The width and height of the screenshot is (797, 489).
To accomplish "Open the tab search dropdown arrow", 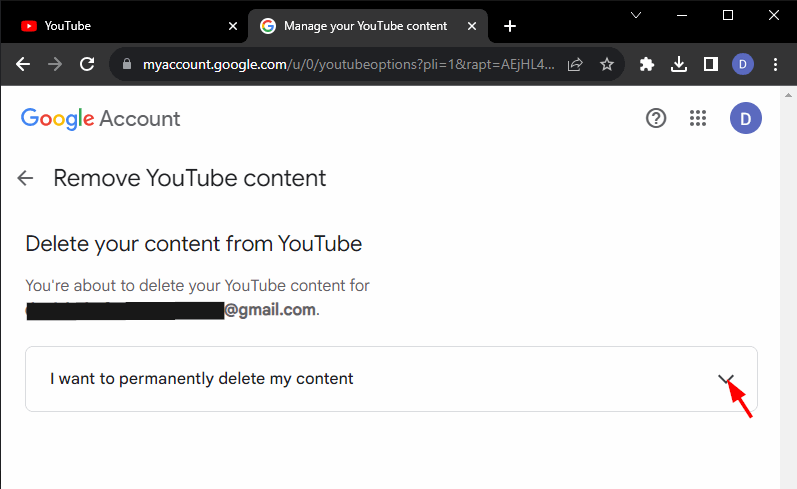I will pos(634,15).
